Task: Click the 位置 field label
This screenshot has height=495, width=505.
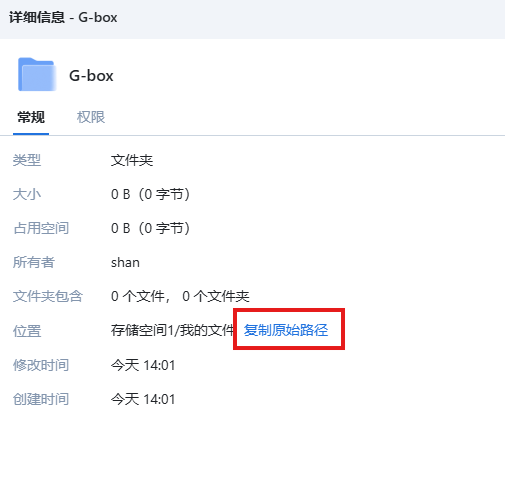Action: pyautogui.click(x=27, y=331)
